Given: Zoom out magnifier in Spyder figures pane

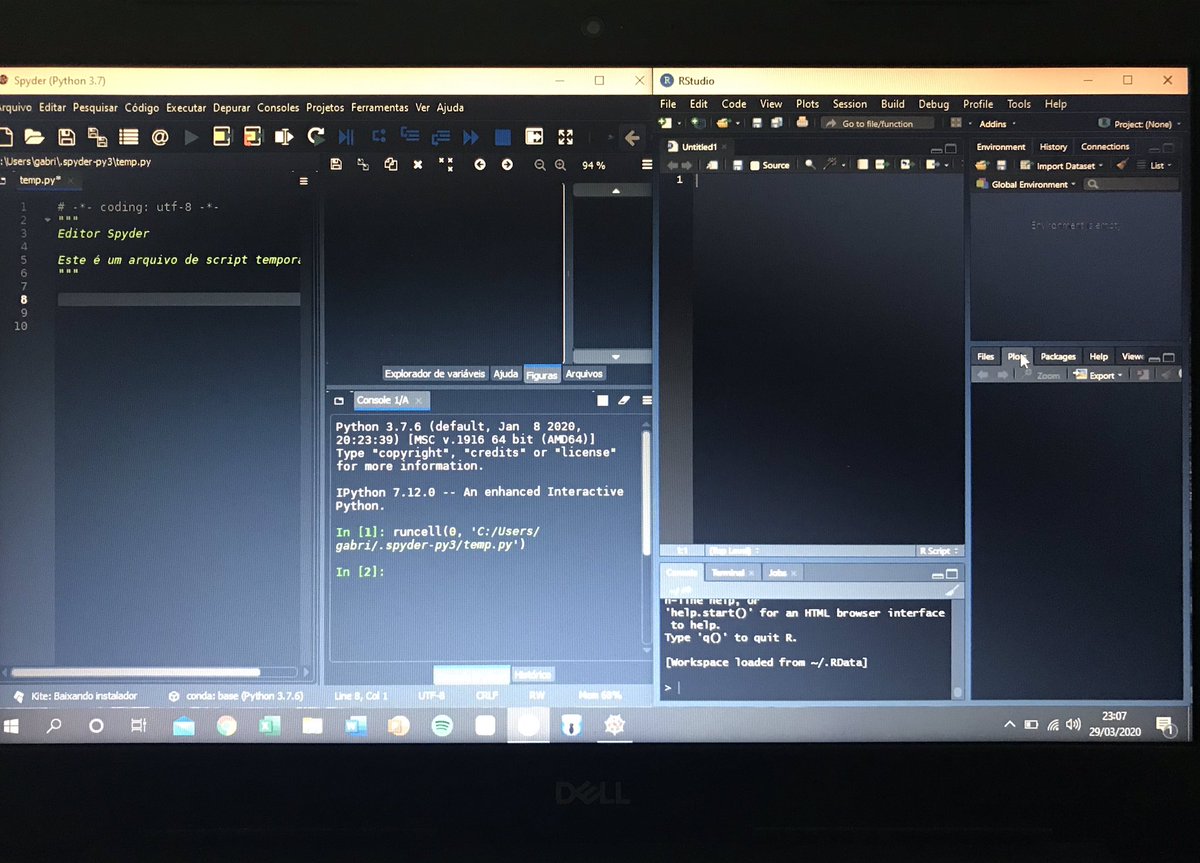Looking at the screenshot, I should 540,165.
